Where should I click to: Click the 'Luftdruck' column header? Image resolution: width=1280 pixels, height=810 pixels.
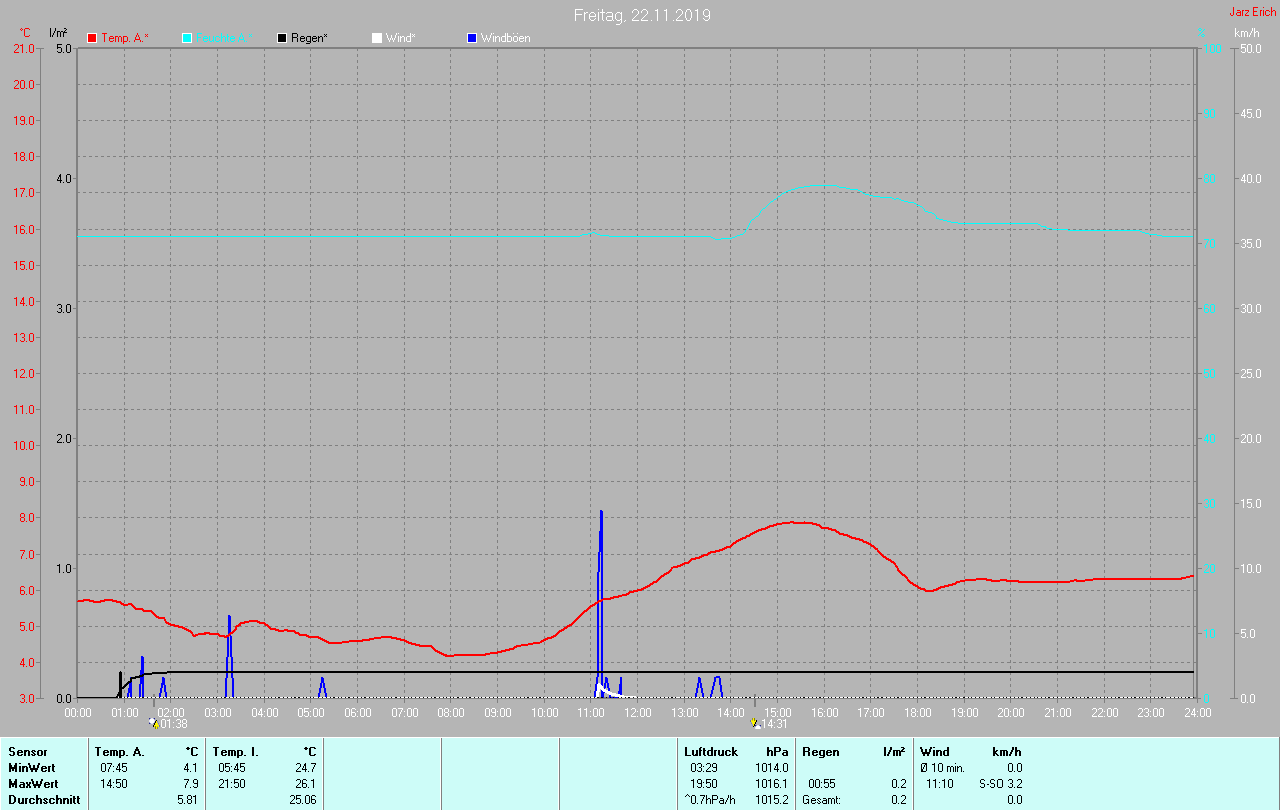coord(711,752)
